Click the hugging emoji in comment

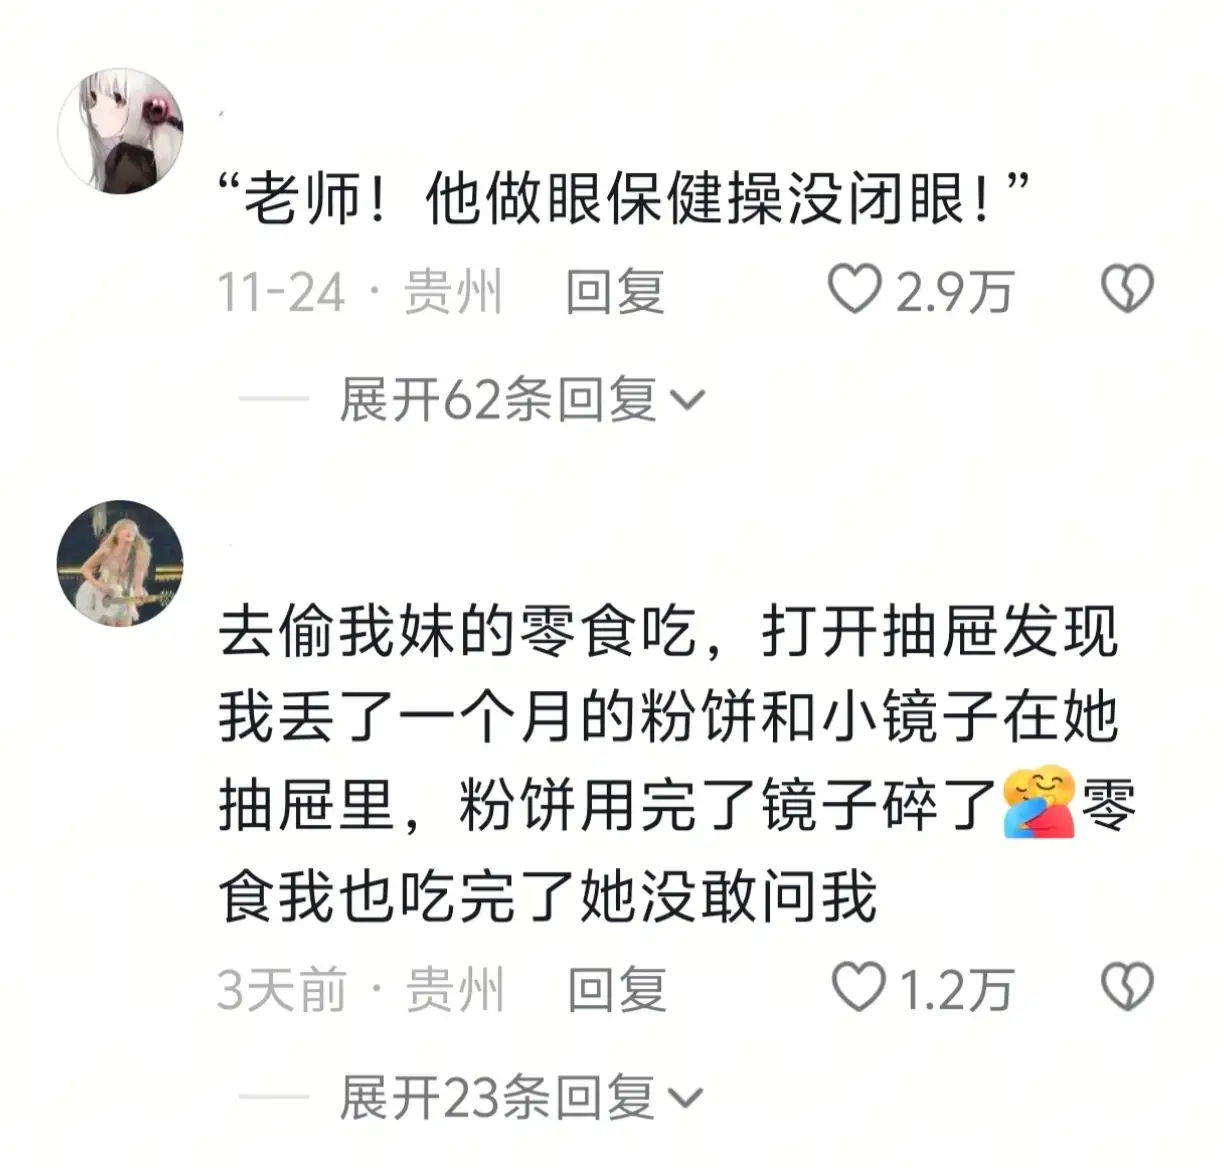[1039, 803]
